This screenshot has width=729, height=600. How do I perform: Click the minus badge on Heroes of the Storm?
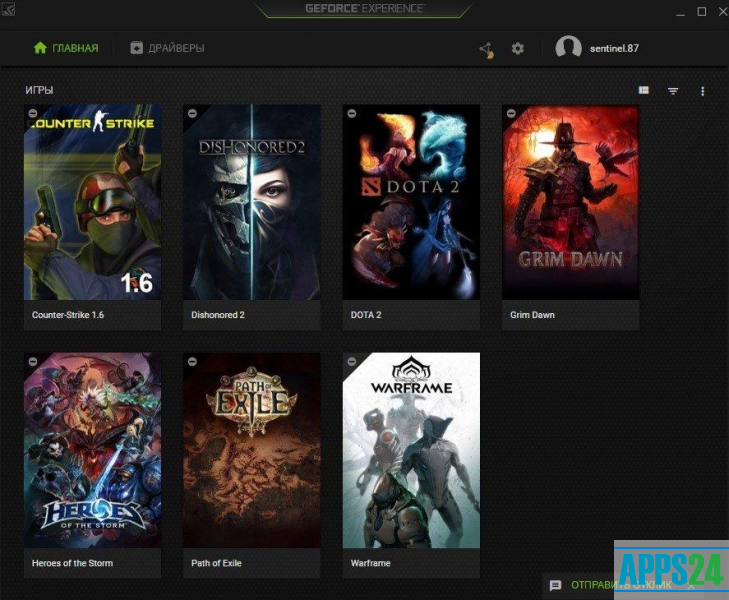point(33,361)
